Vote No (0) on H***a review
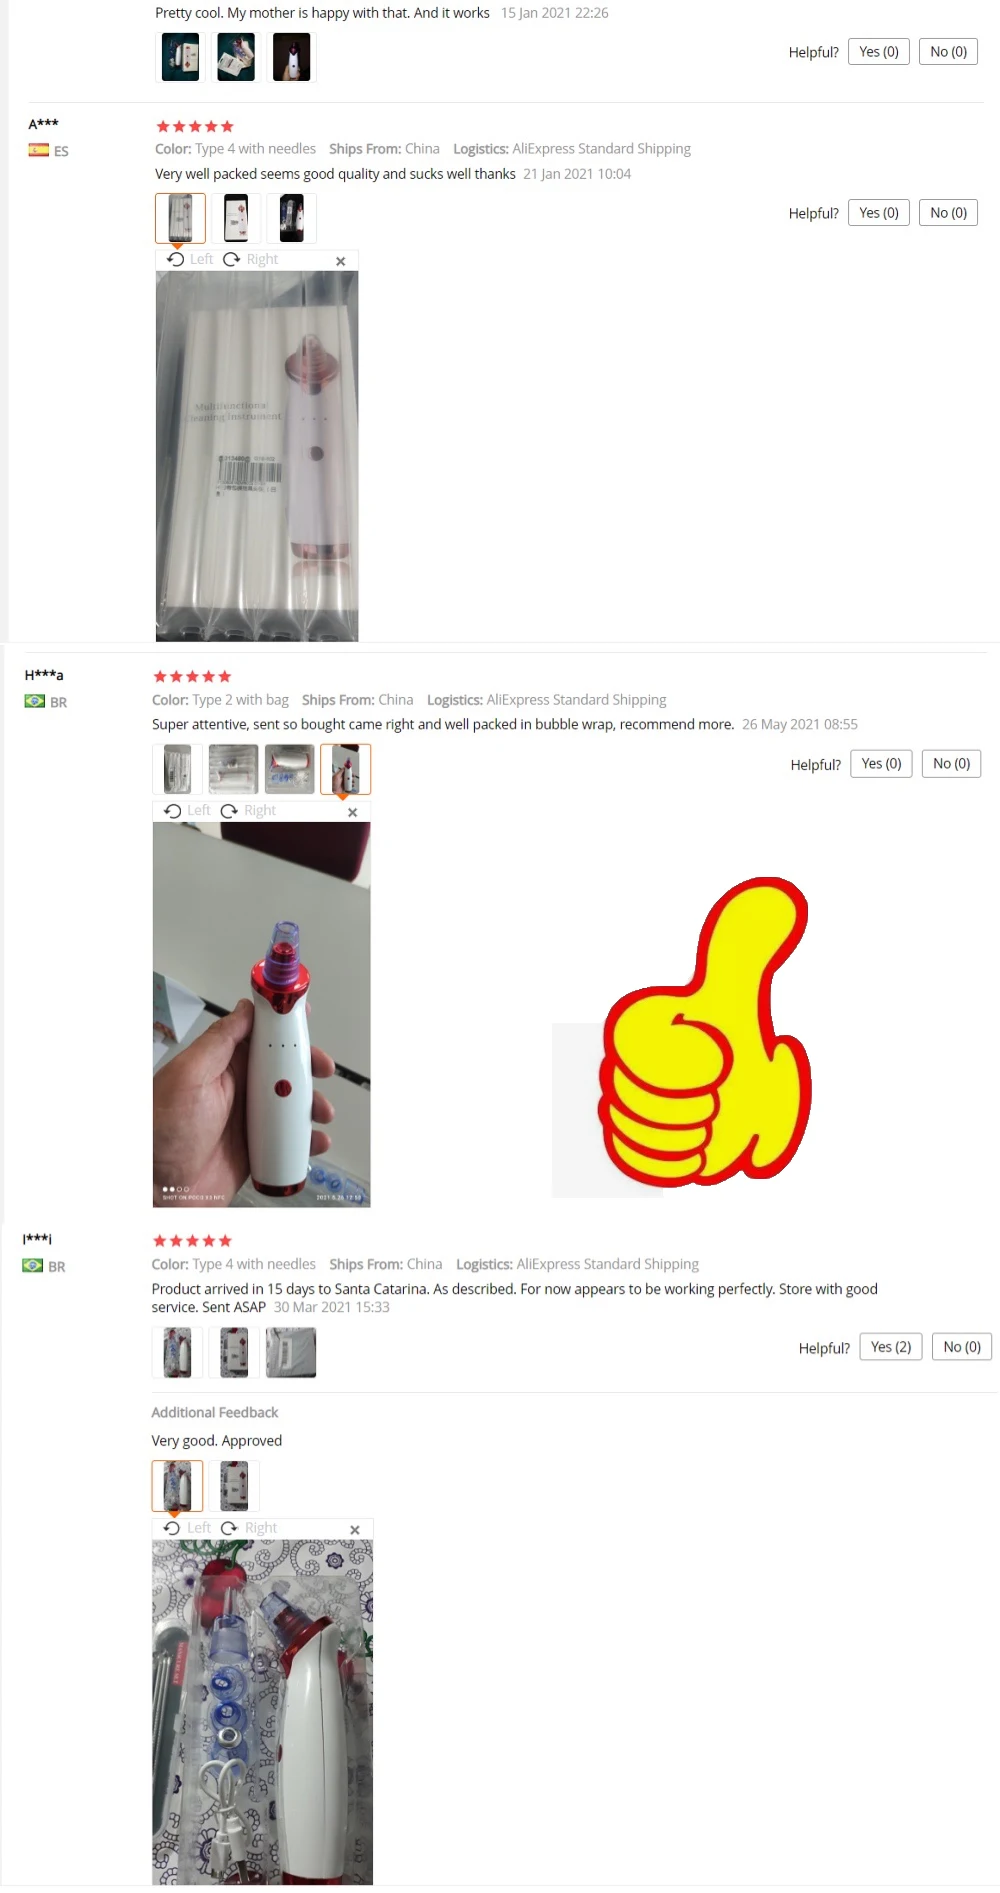The height and width of the screenshot is (1893, 1000). coord(951,764)
